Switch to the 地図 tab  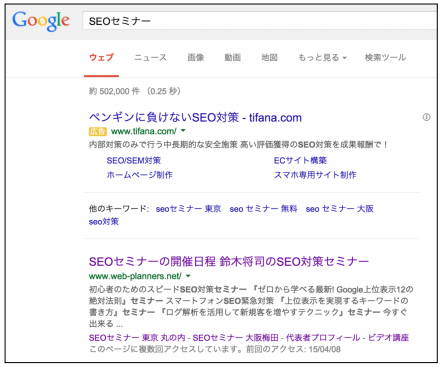(x=269, y=57)
